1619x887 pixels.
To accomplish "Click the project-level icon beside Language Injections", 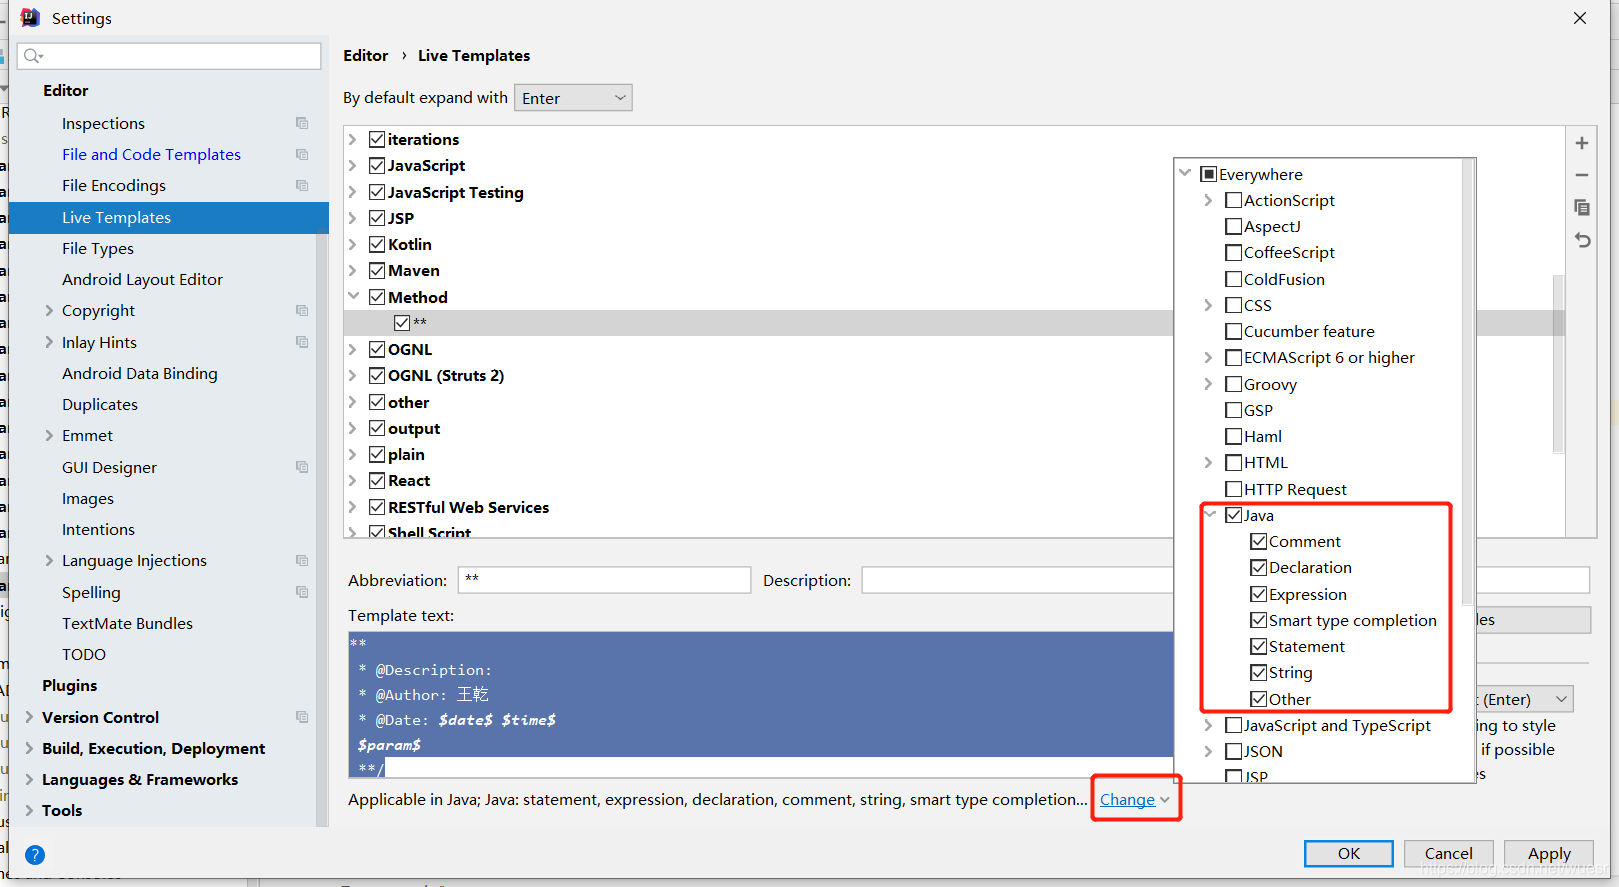I will click(302, 560).
